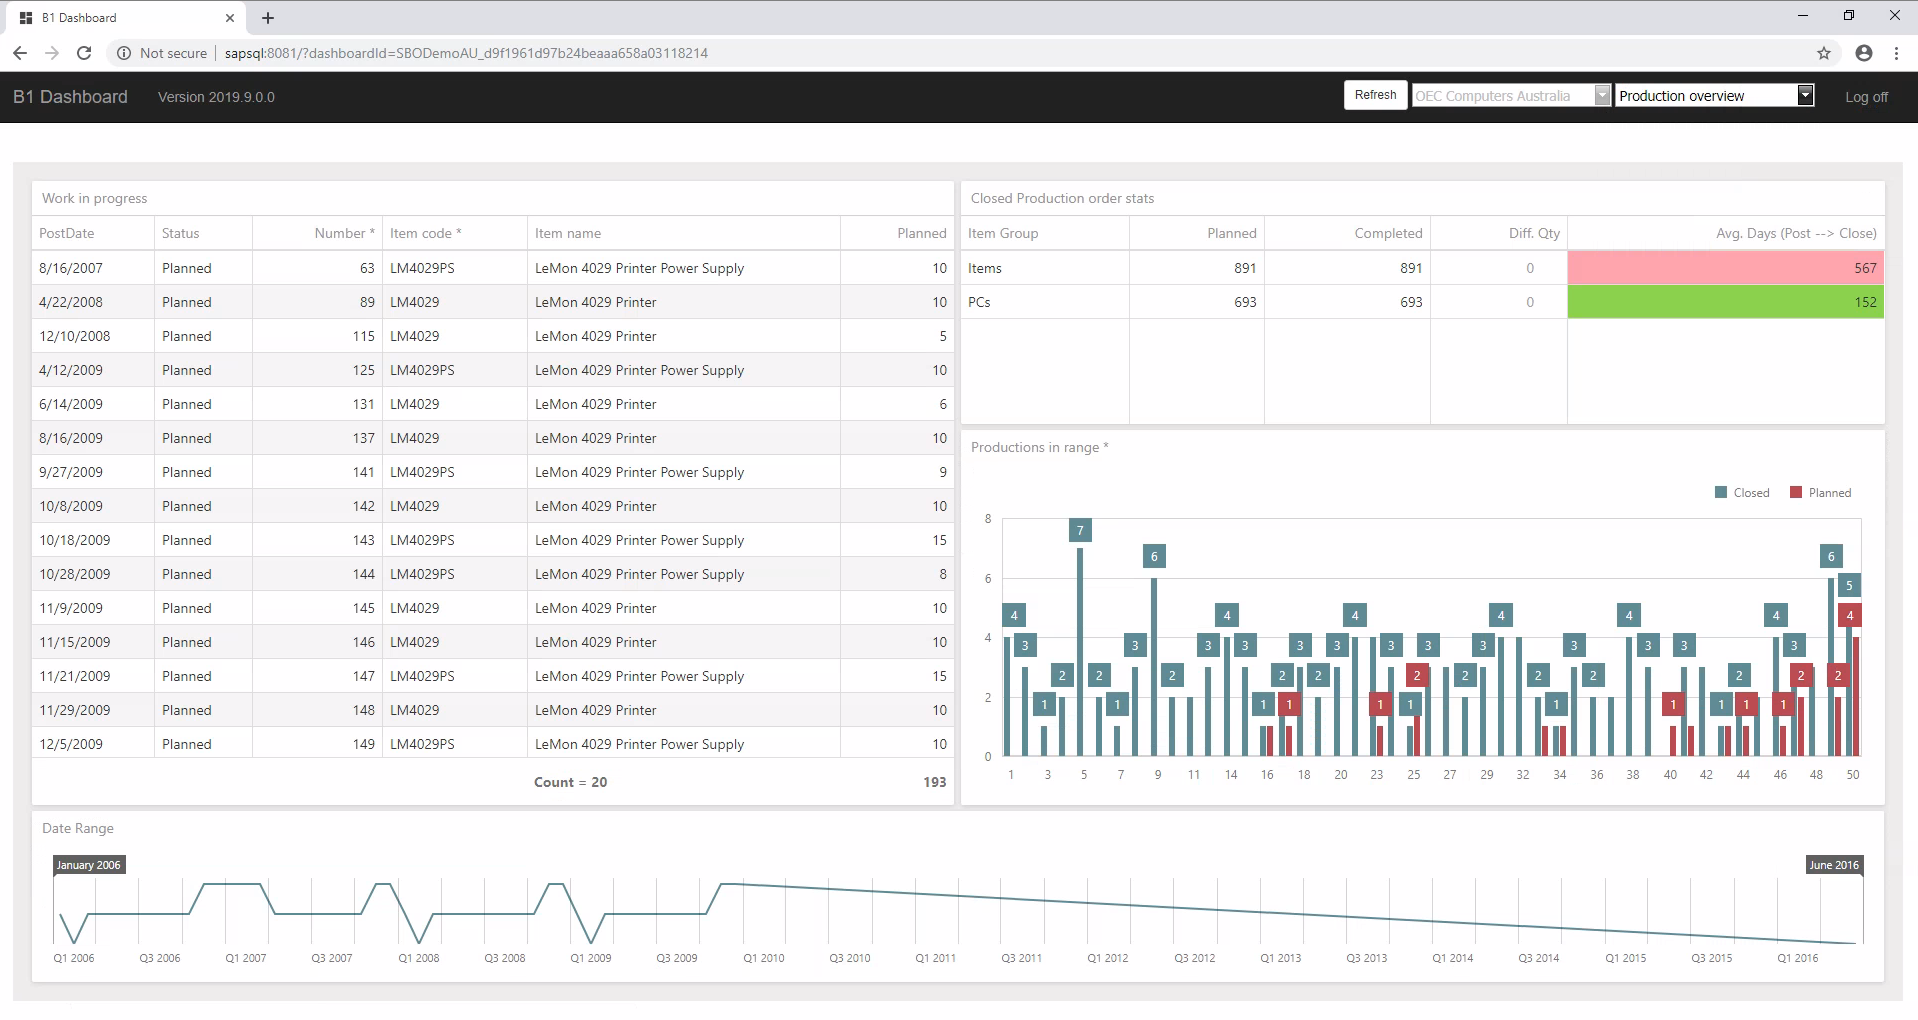
Task: Open the Chrome three-dot menu icon
Action: (1897, 53)
